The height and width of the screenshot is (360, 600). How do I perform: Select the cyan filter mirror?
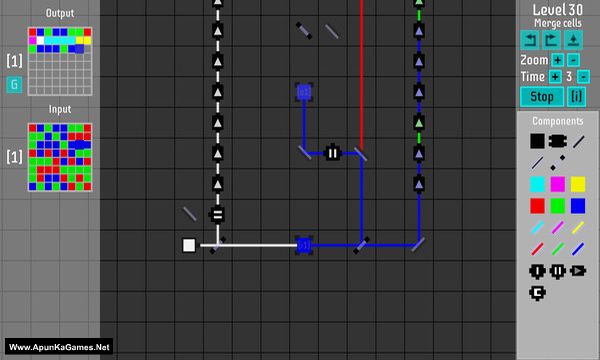[537, 227]
